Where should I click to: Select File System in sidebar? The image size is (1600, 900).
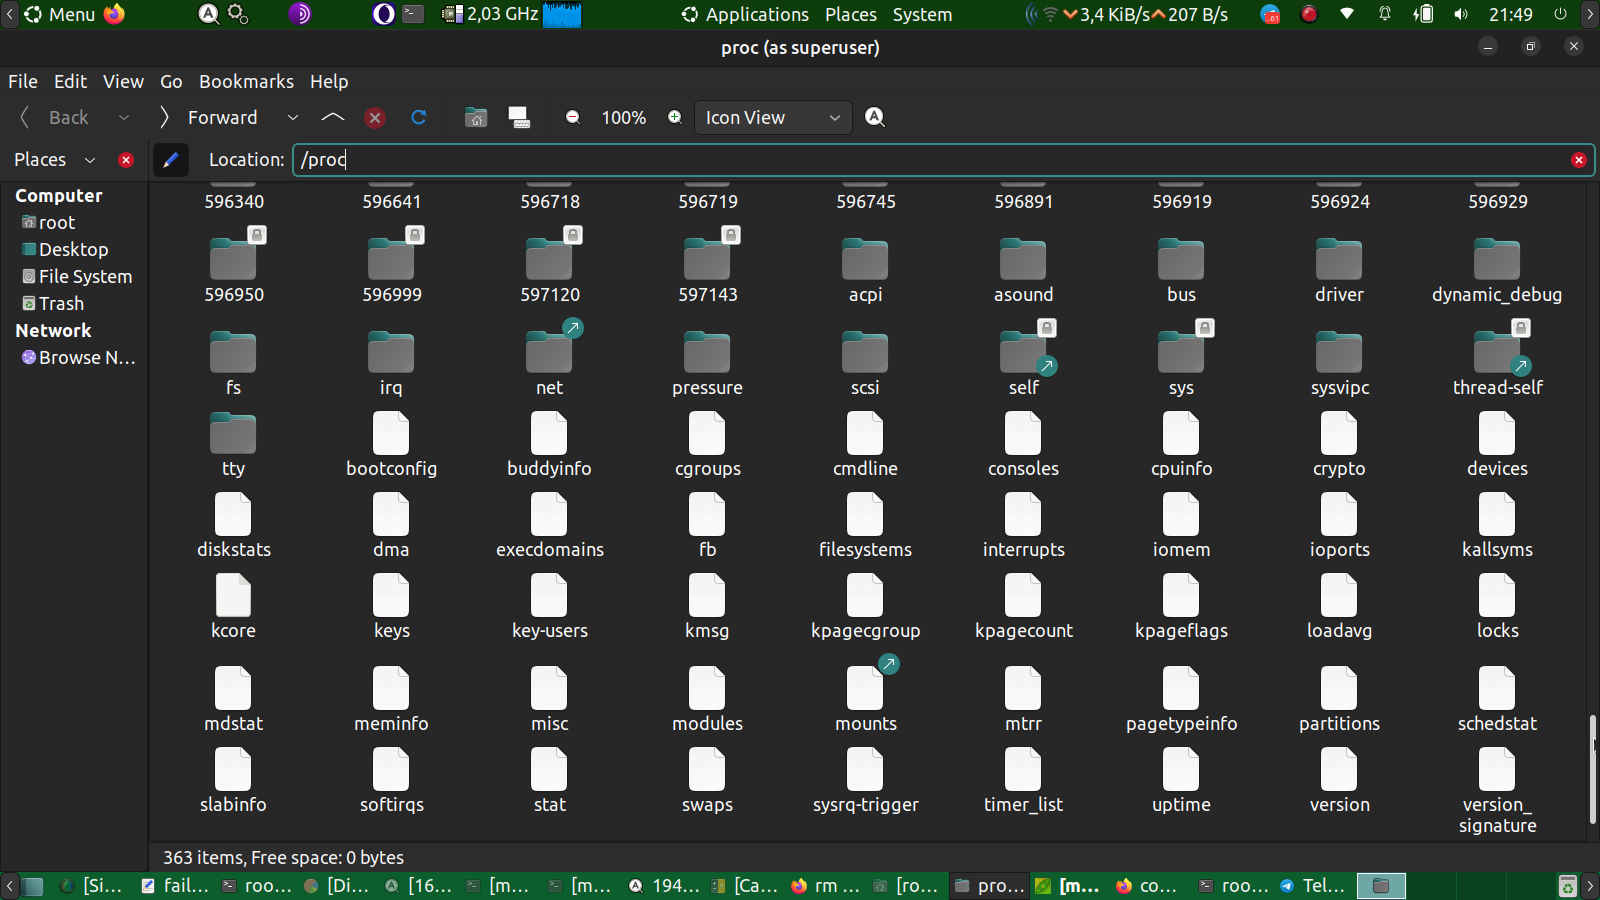pos(85,277)
